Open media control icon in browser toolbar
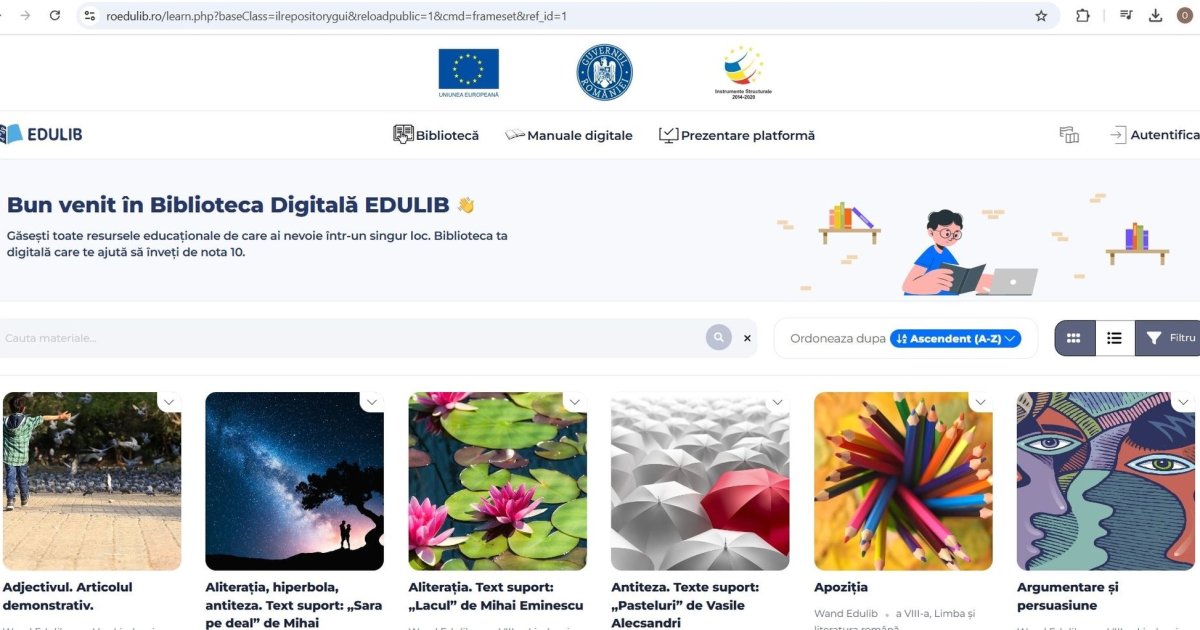 [1127, 16]
